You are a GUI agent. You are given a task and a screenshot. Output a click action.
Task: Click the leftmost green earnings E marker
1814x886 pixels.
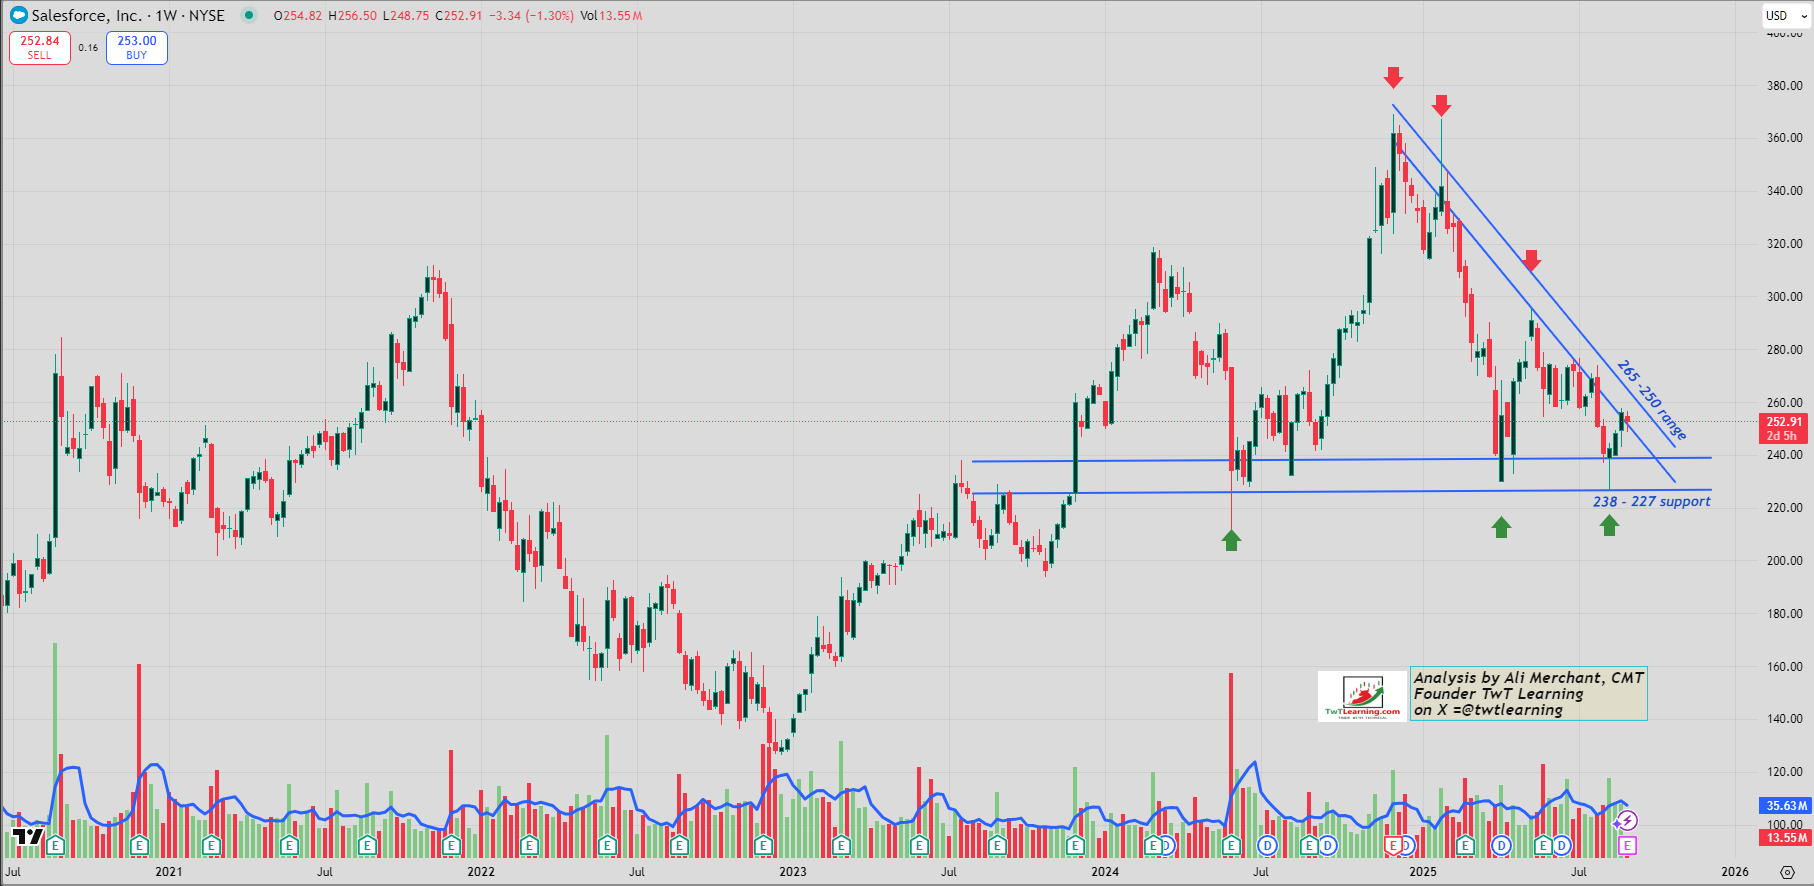pyautogui.click(x=56, y=846)
